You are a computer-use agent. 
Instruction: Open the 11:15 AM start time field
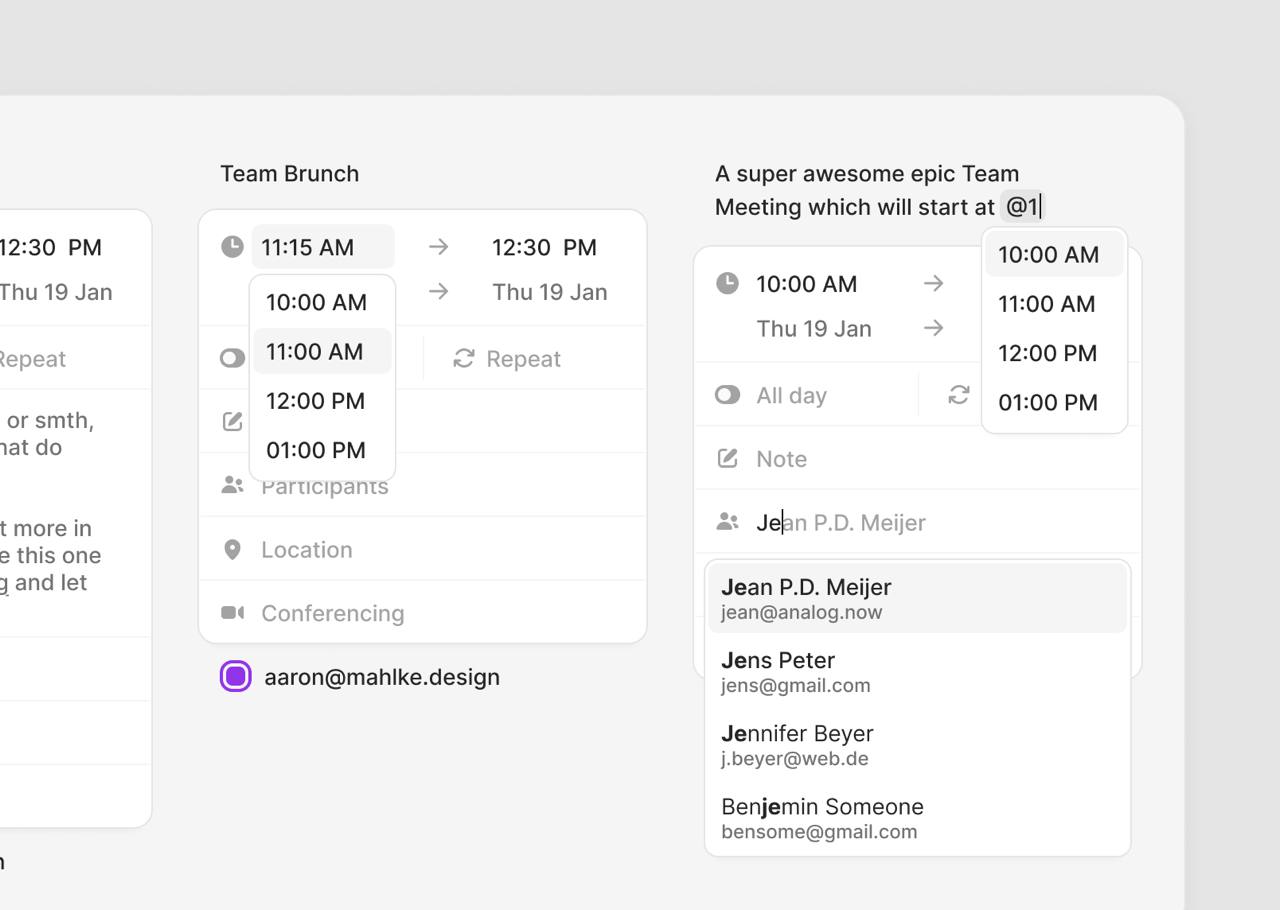click(x=323, y=247)
